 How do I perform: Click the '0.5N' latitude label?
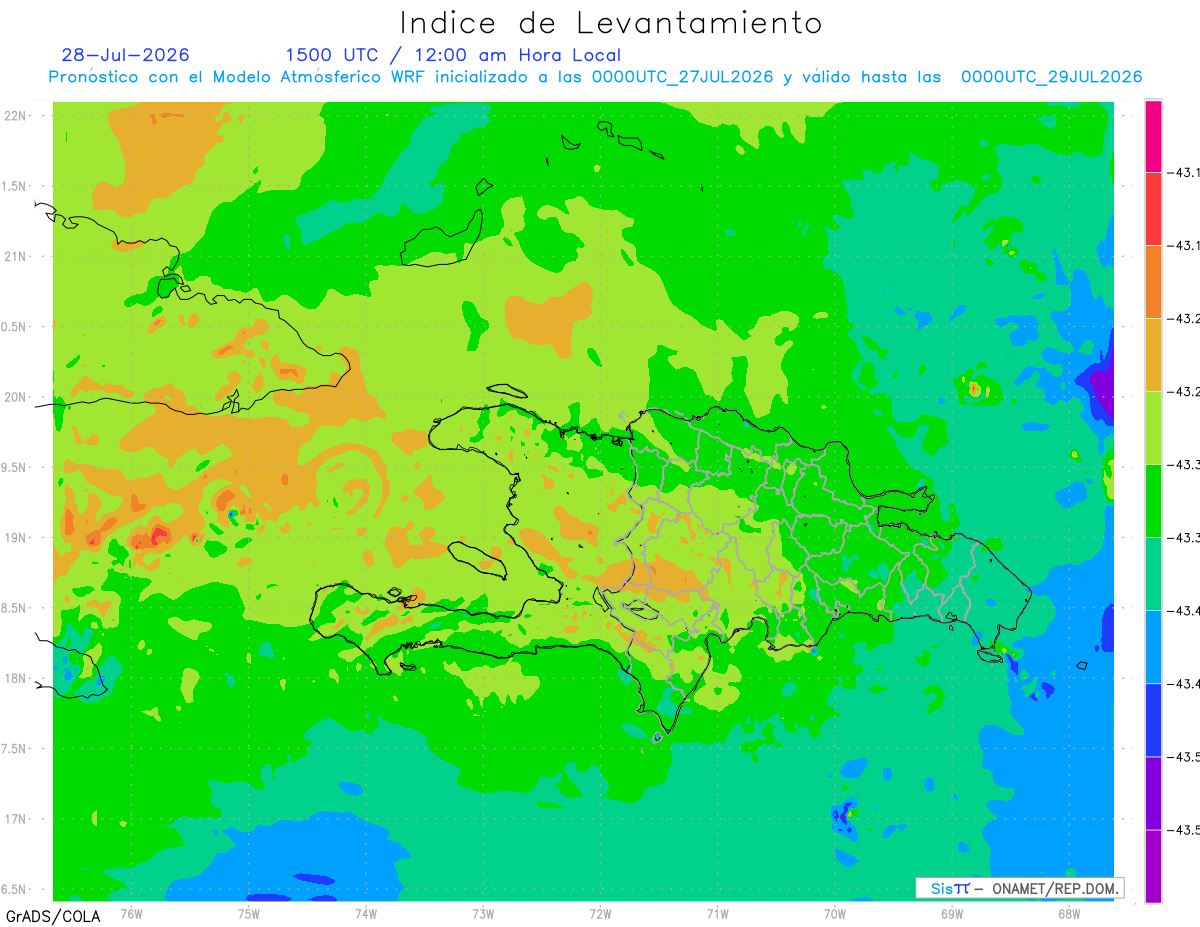point(14,327)
